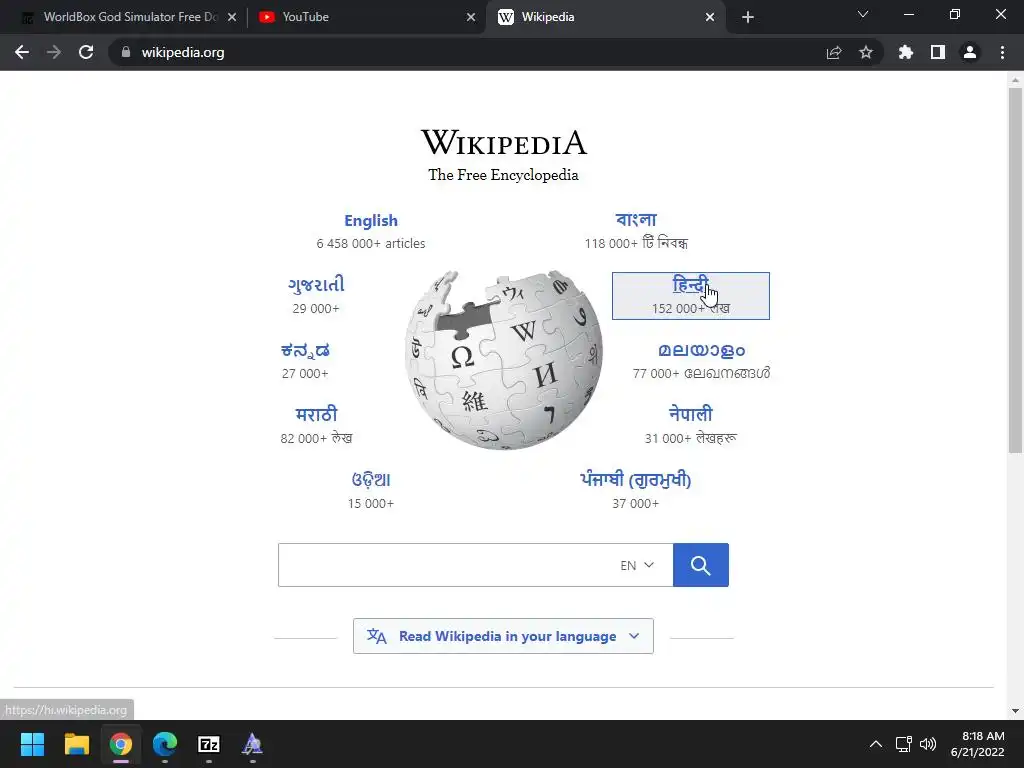The height and width of the screenshot is (768, 1024).
Task: Expand Read Wikipedia in your language
Action: point(504,636)
